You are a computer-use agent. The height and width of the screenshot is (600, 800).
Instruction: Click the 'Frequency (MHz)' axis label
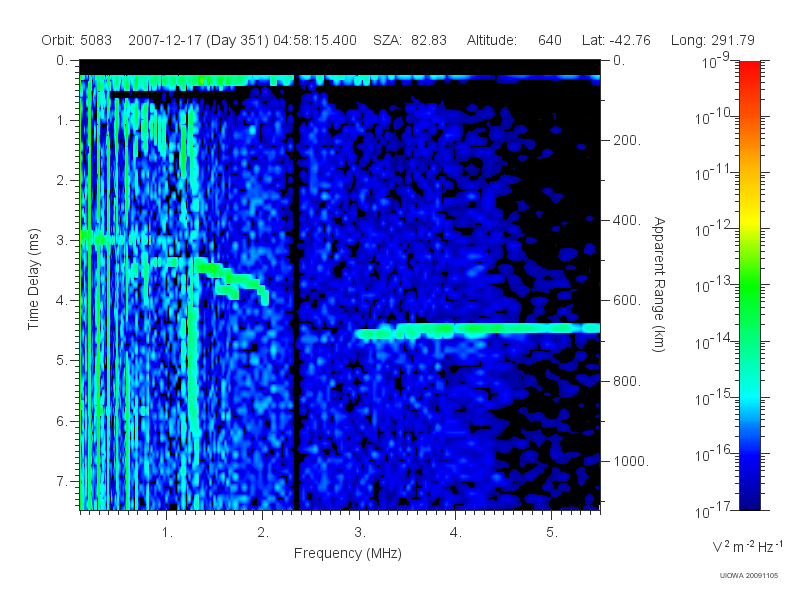[348, 554]
